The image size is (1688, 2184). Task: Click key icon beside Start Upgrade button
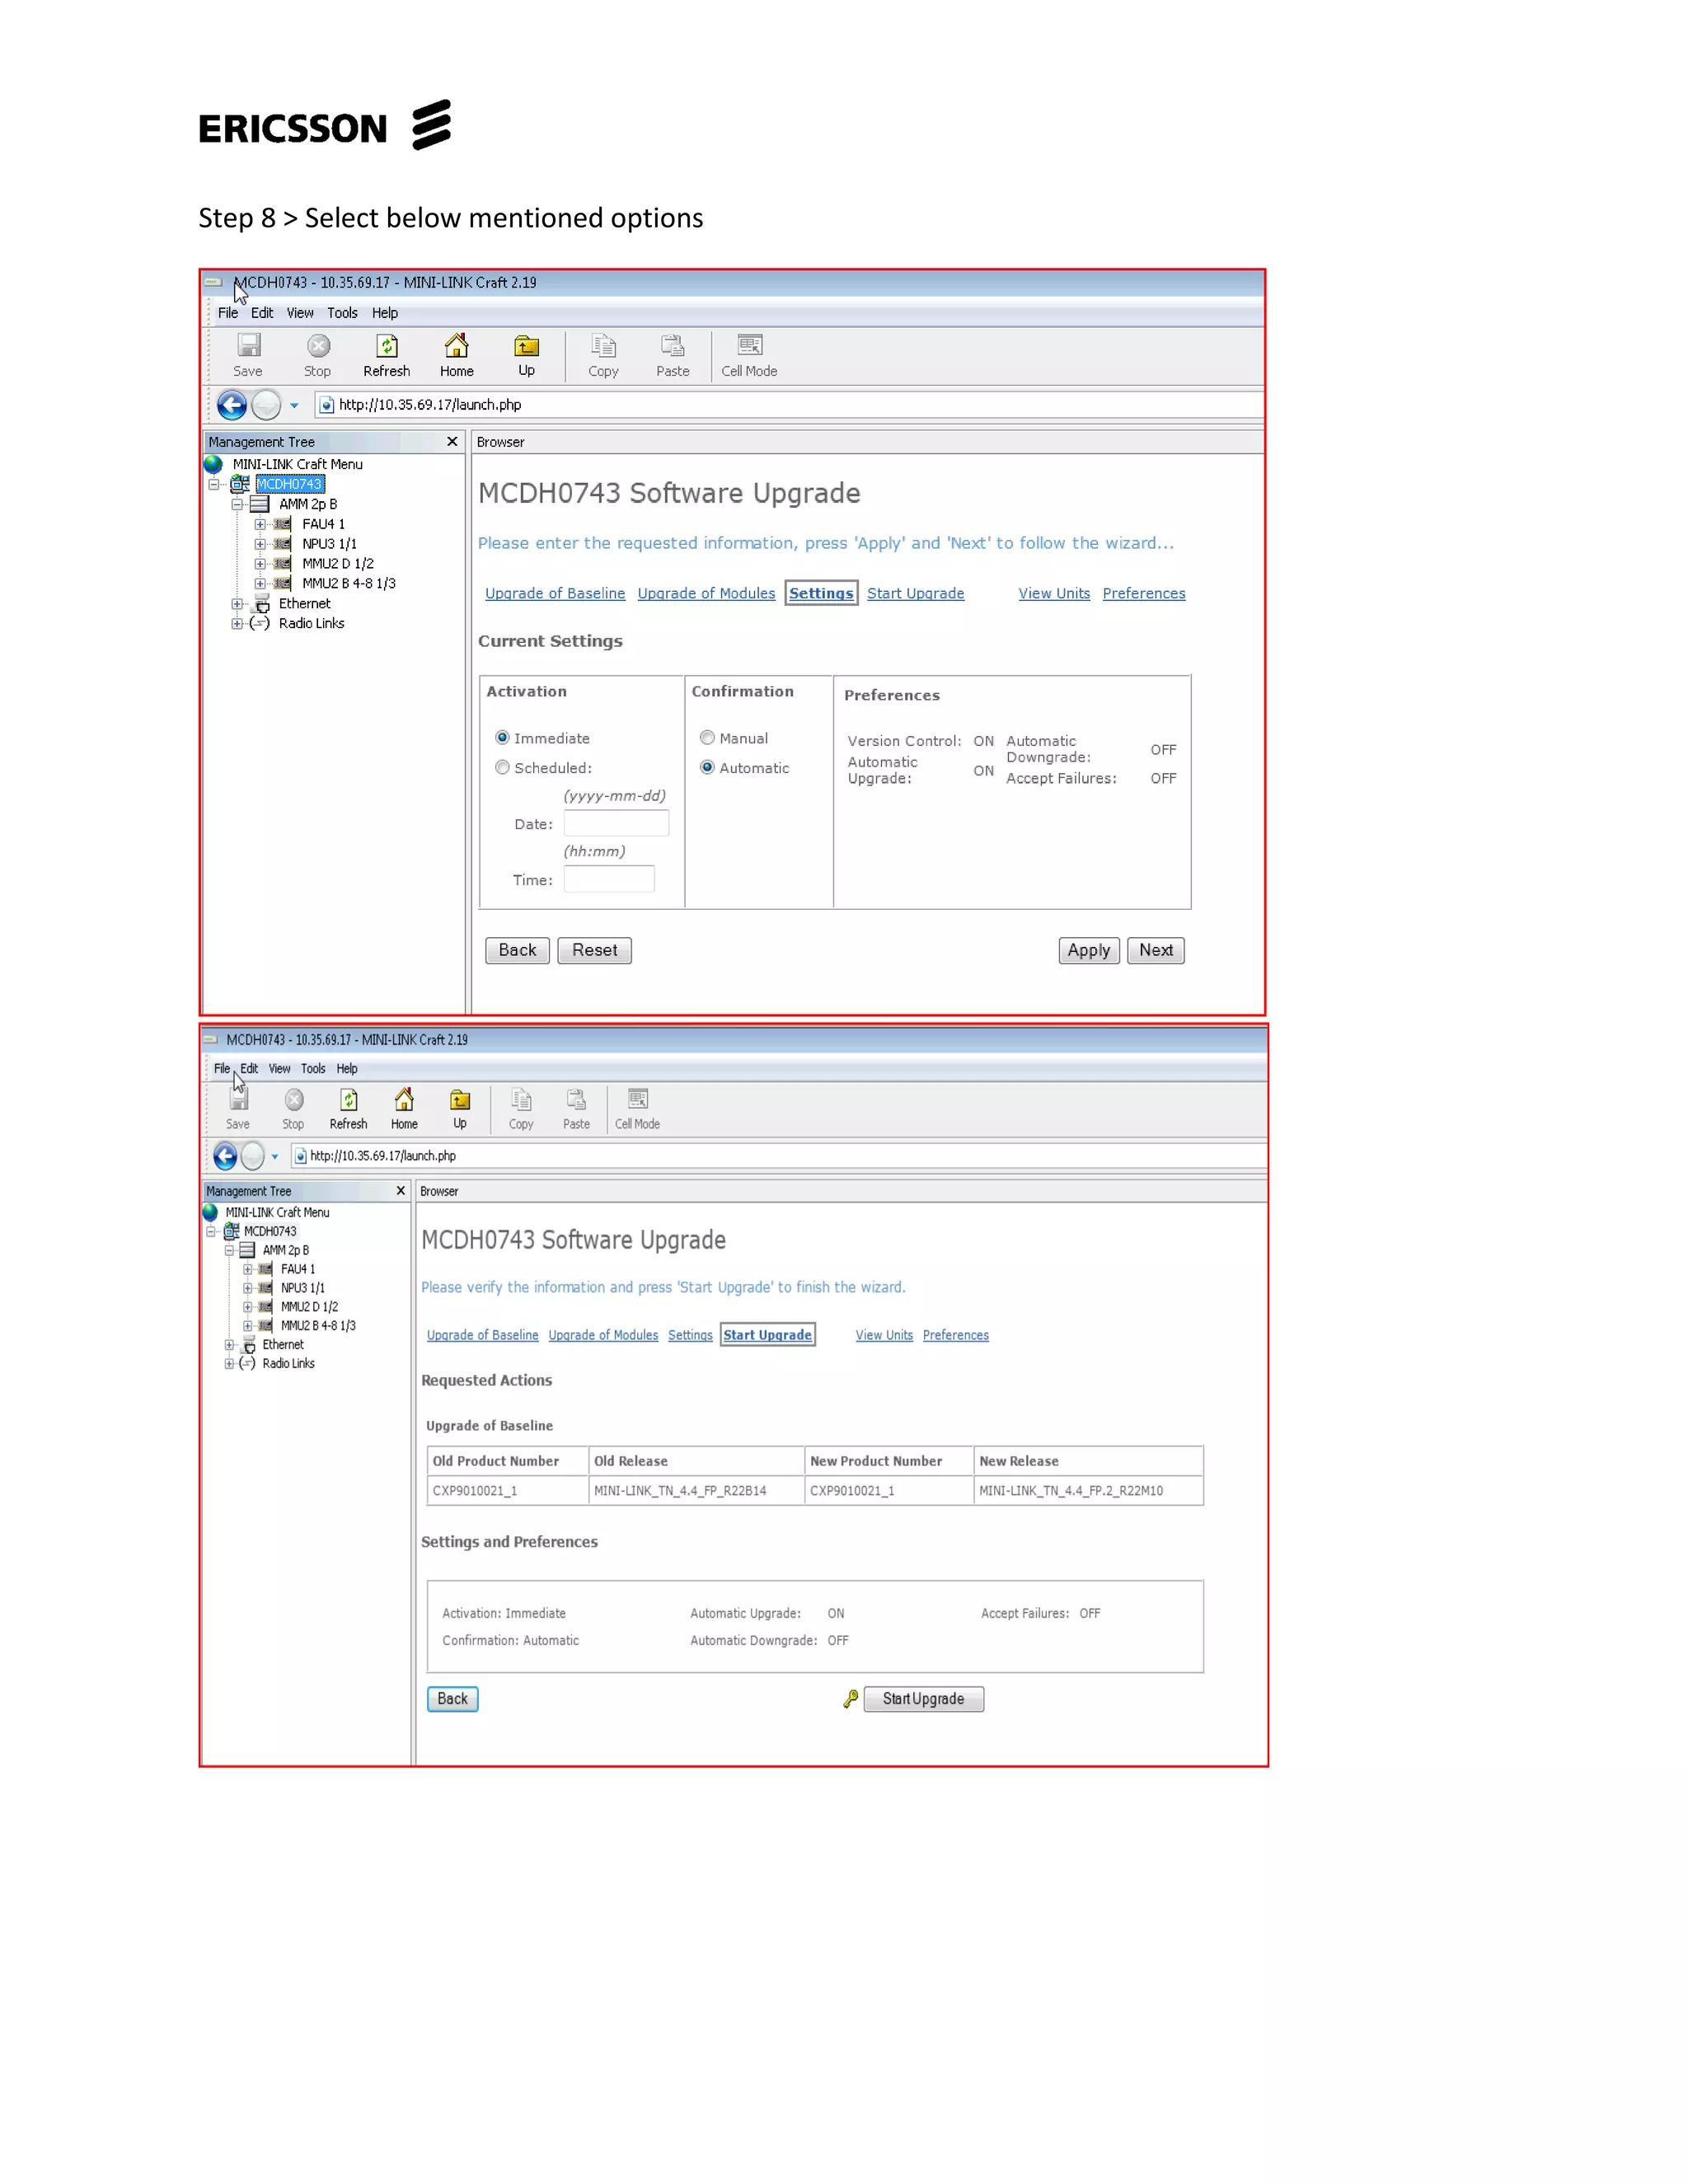click(x=851, y=1699)
